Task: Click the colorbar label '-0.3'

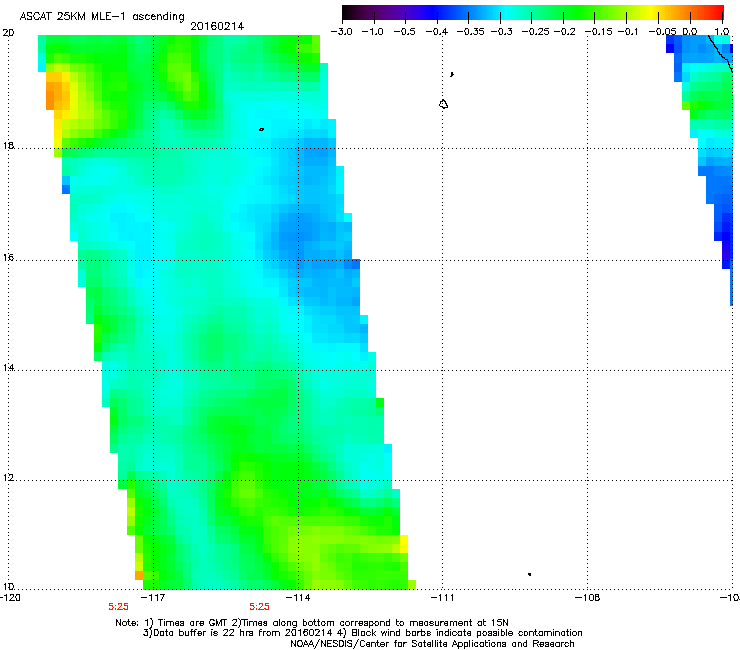Action: (x=501, y=32)
